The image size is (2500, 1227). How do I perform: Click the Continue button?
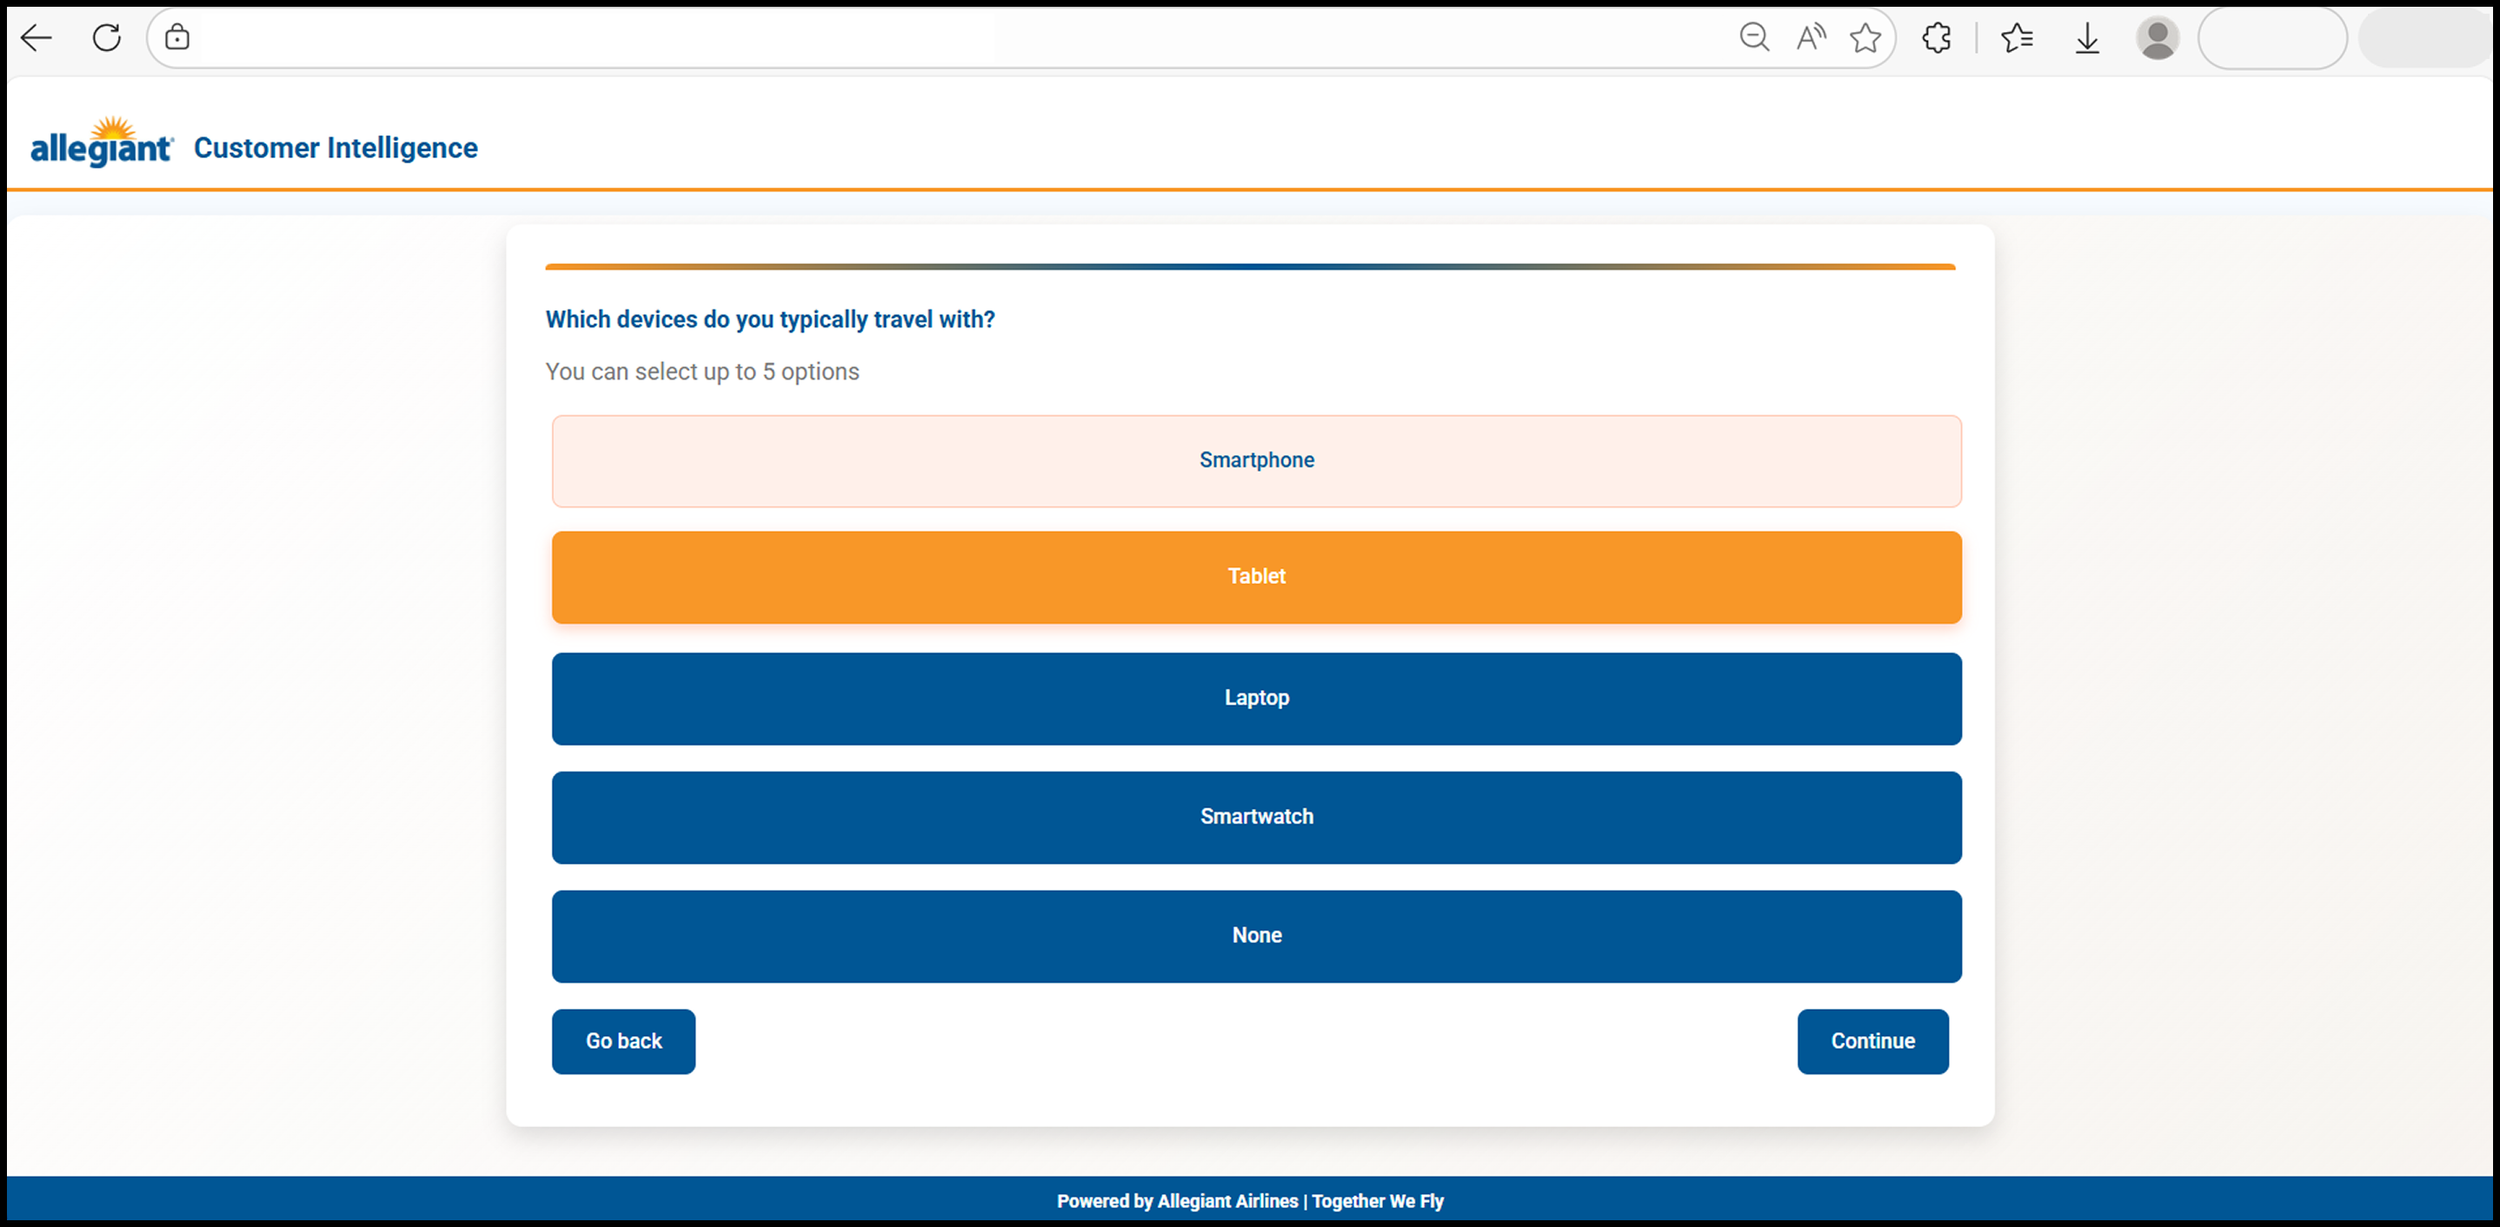1872,1041
